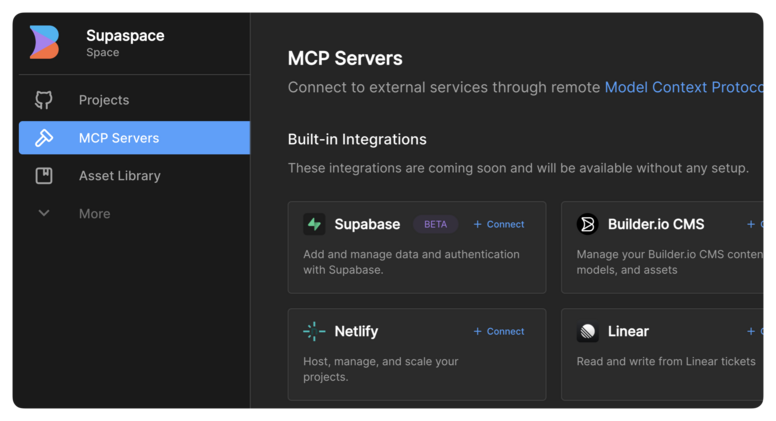Click the Builder.io CMS logo icon
This screenshot has width=776, height=421.
588,224
